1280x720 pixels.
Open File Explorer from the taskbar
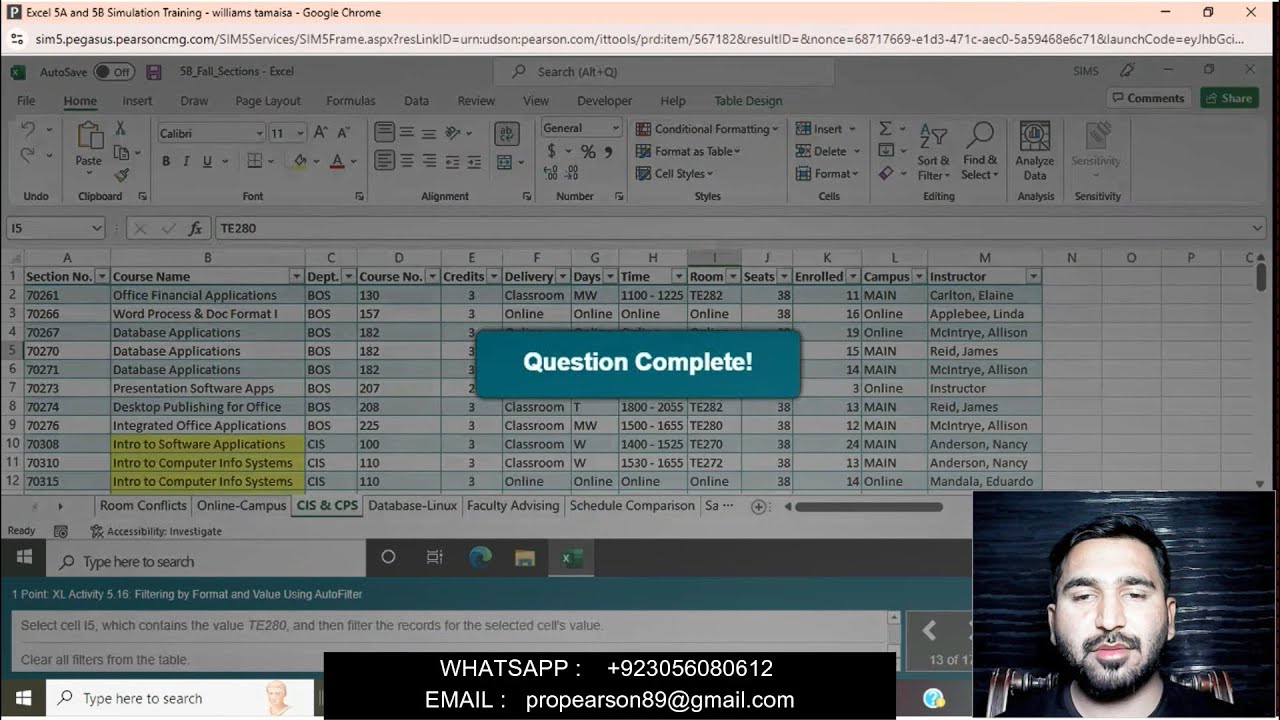(x=525, y=557)
